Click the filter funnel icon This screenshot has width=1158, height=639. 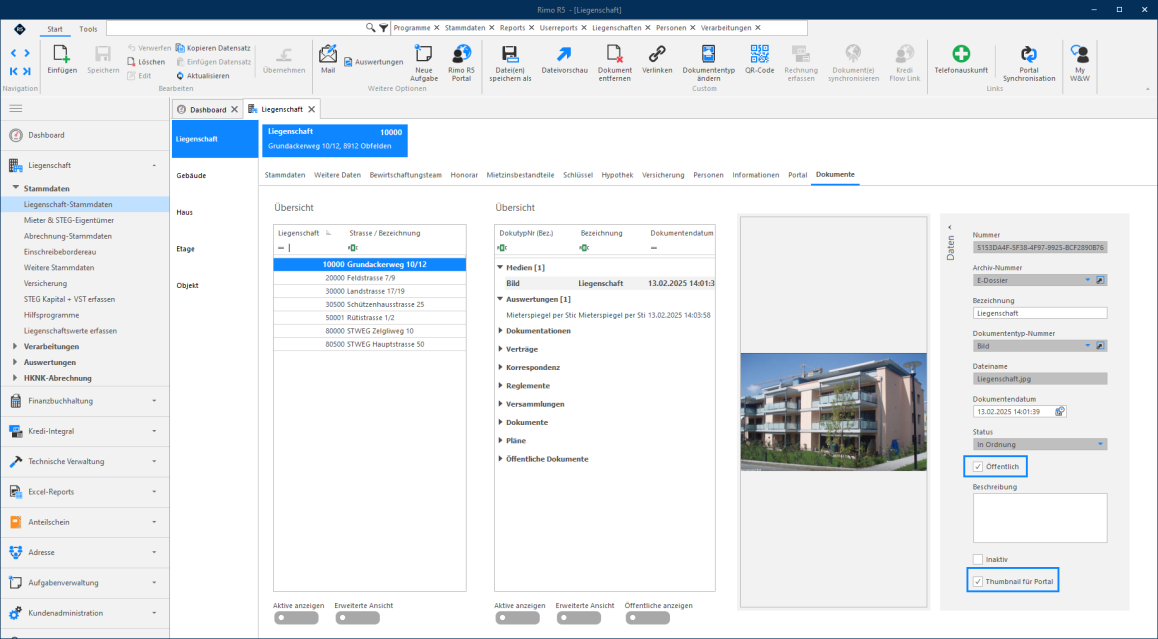383,28
